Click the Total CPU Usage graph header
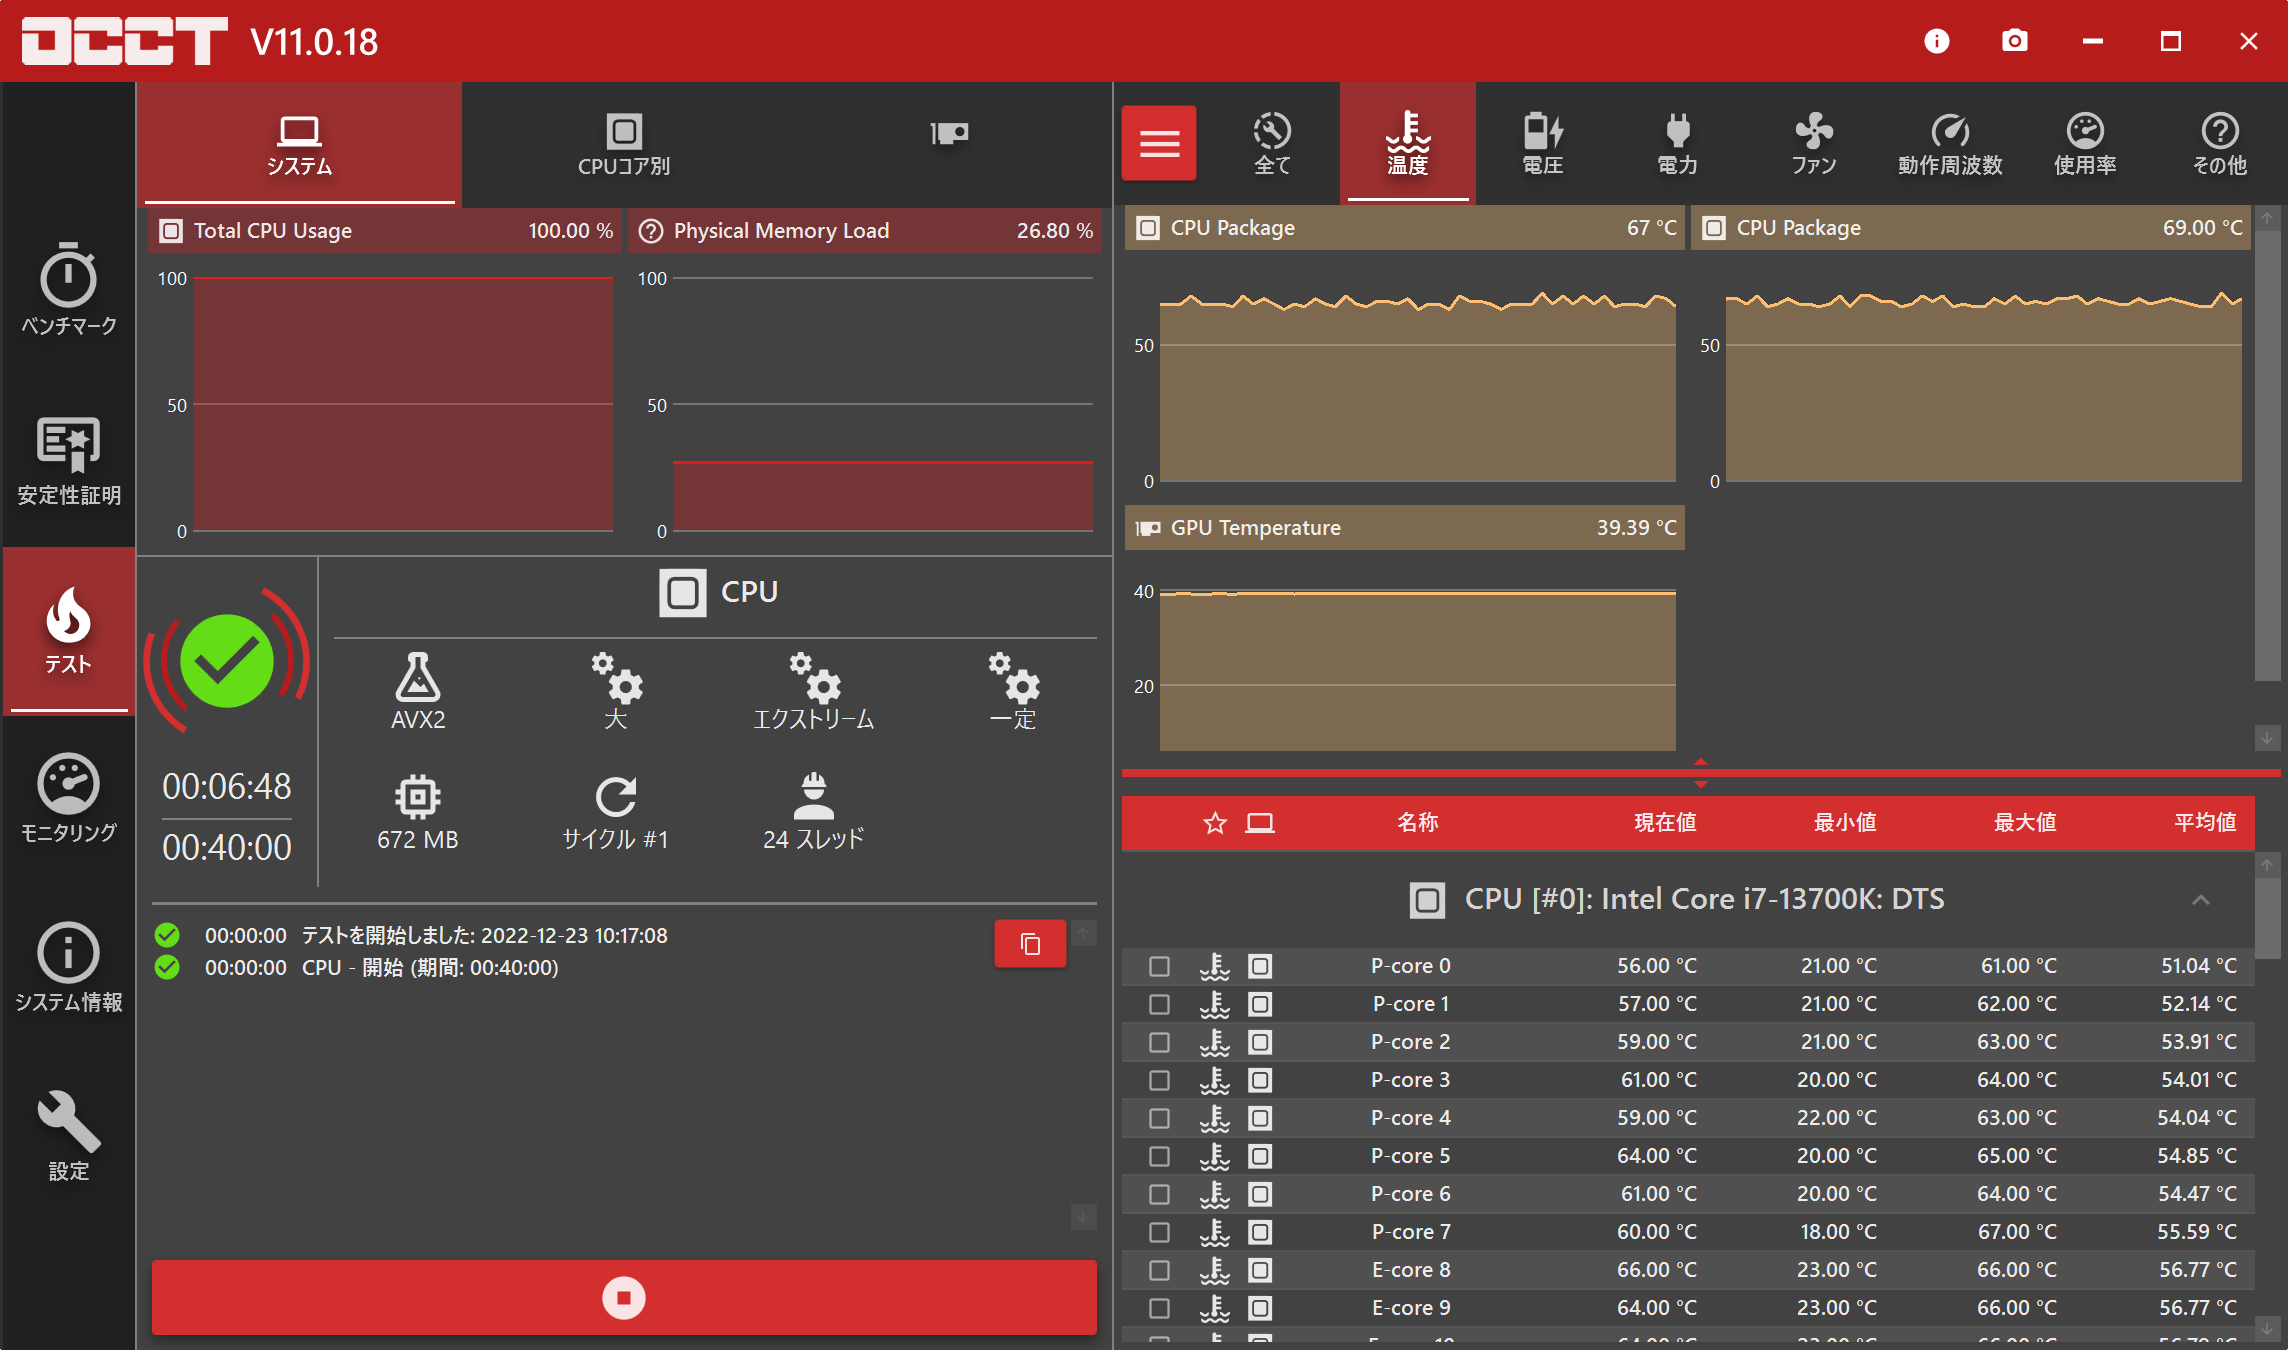The height and width of the screenshot is (1350, 2288). pos(385,231)
